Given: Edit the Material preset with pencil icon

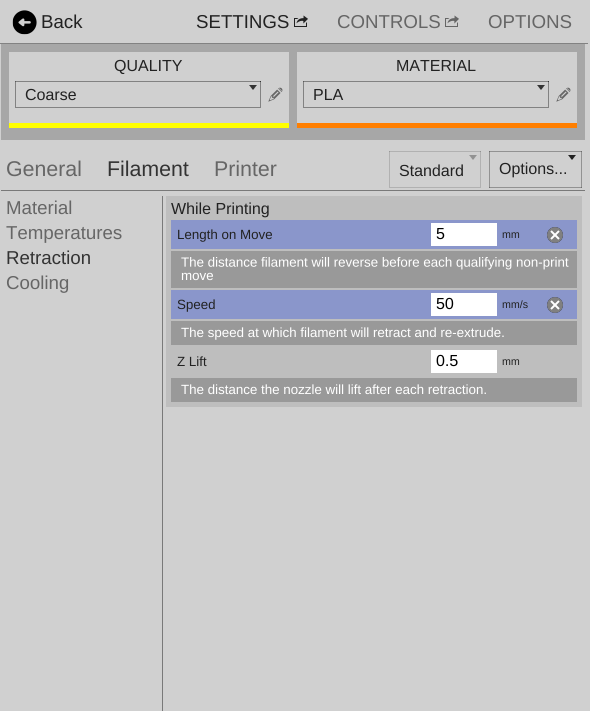Looking at the screenshot, I should [563, 95].
